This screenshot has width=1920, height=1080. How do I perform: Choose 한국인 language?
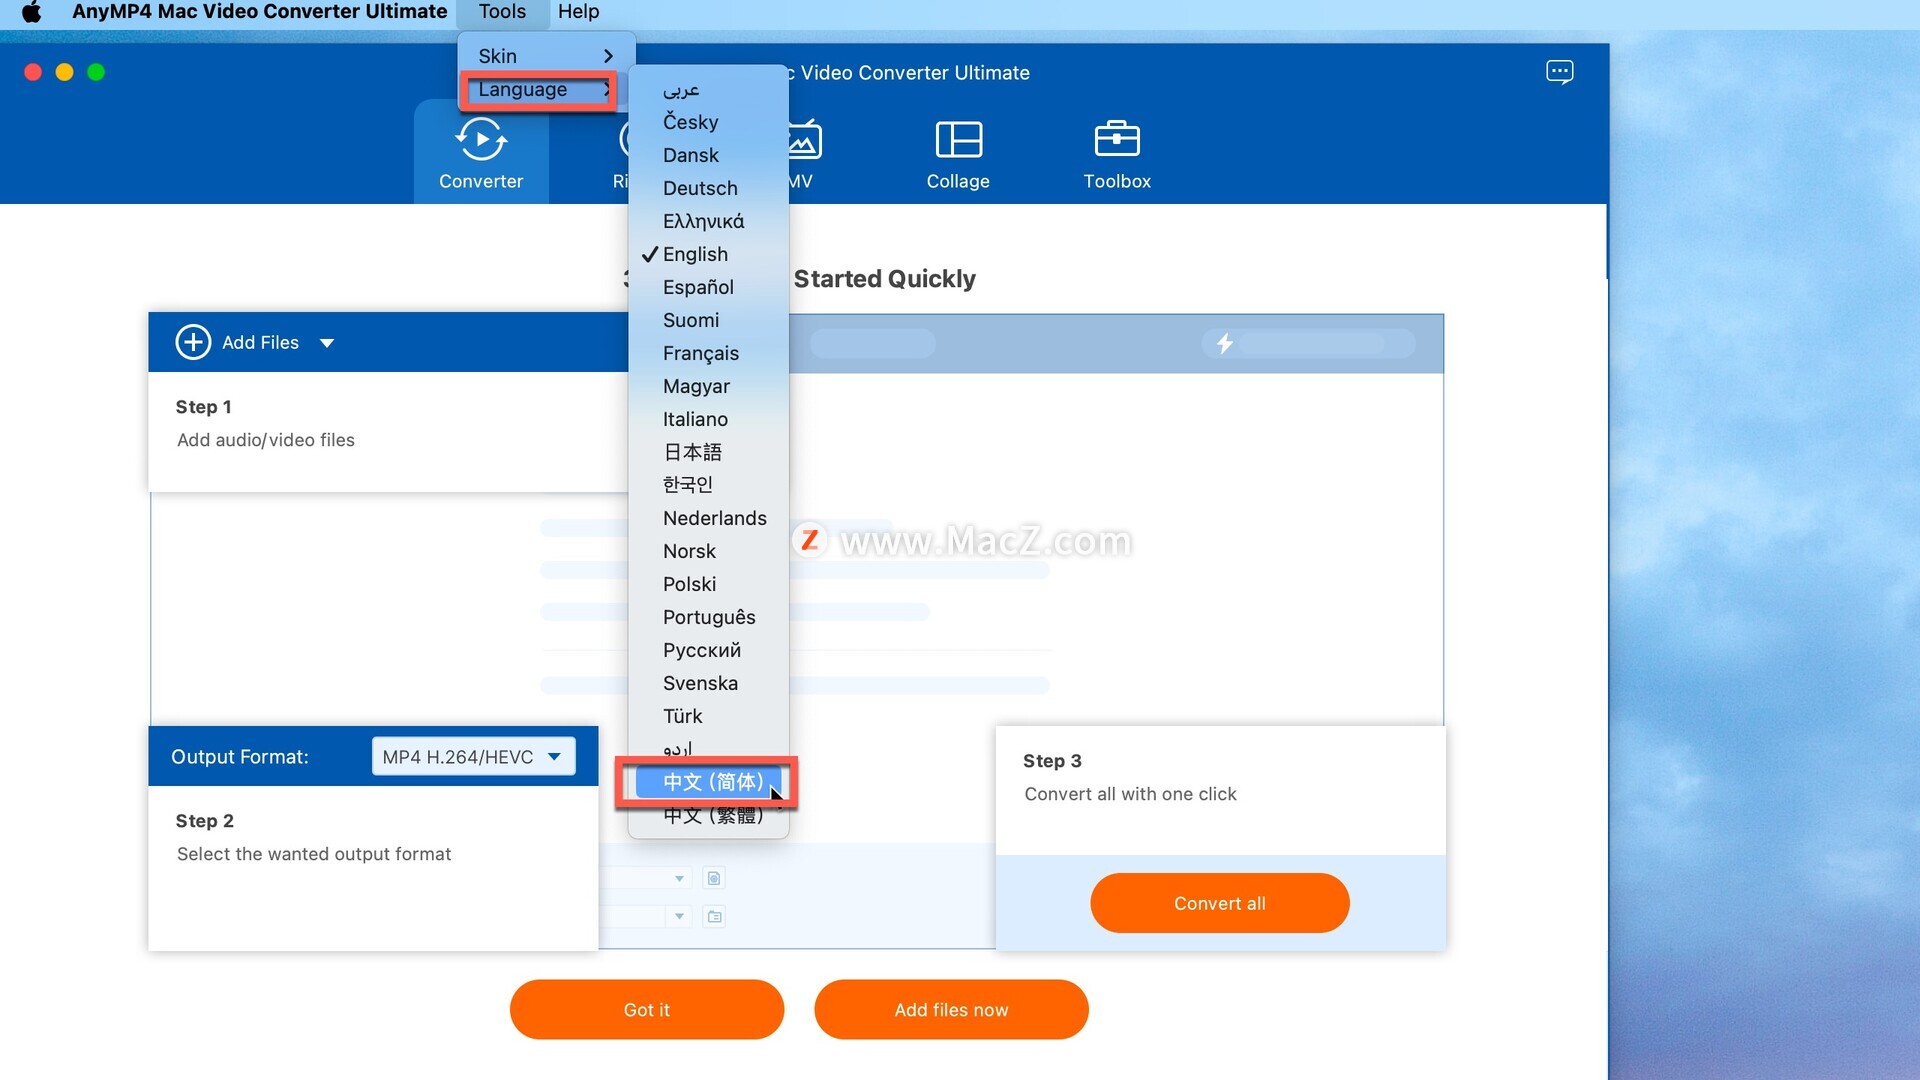pyautogui.click(x=708, y=485)
